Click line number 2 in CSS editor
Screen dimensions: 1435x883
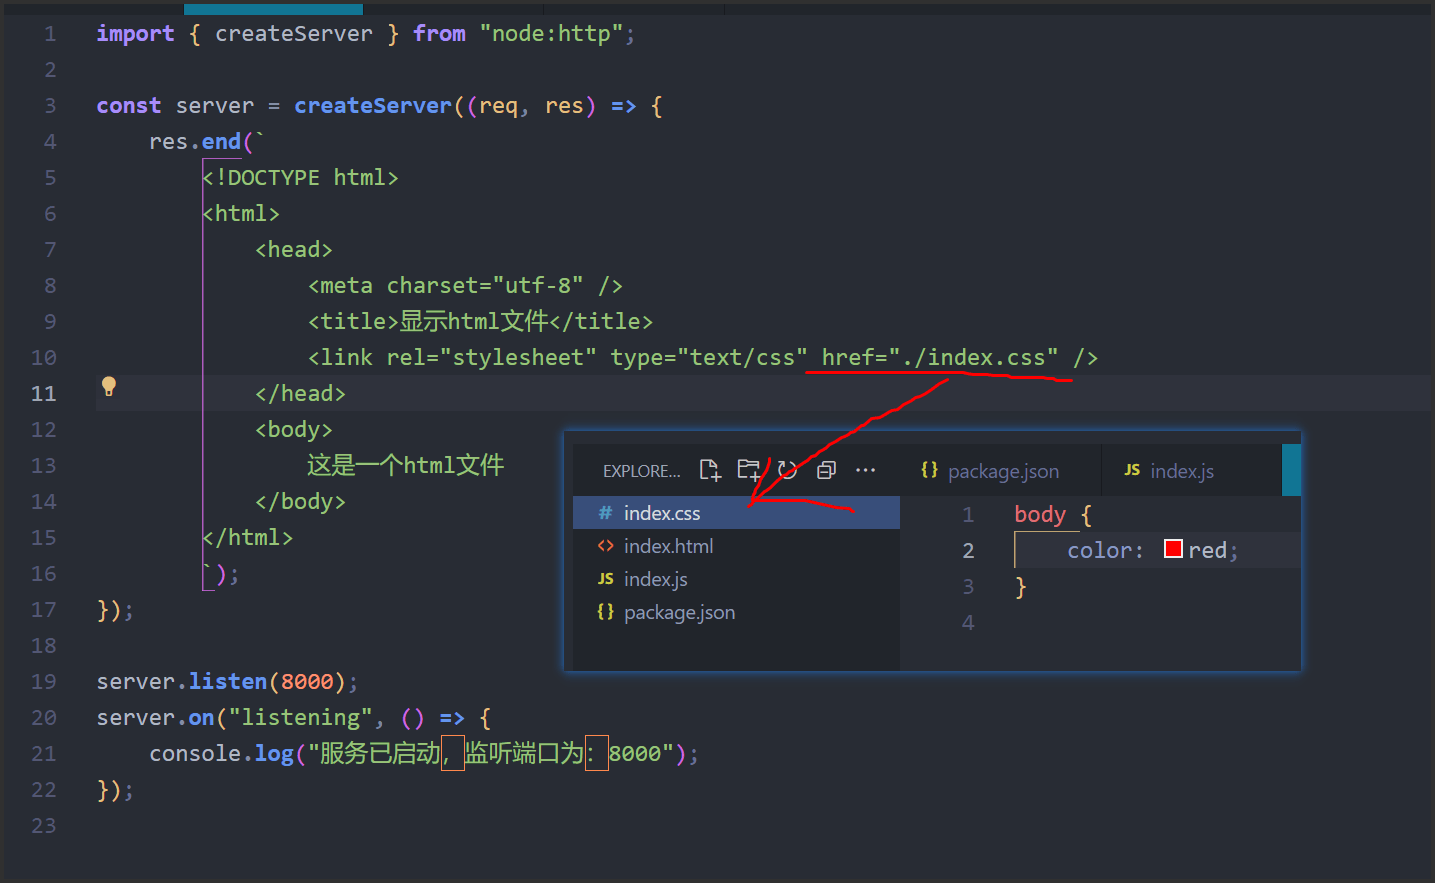(x=968, y=550)
